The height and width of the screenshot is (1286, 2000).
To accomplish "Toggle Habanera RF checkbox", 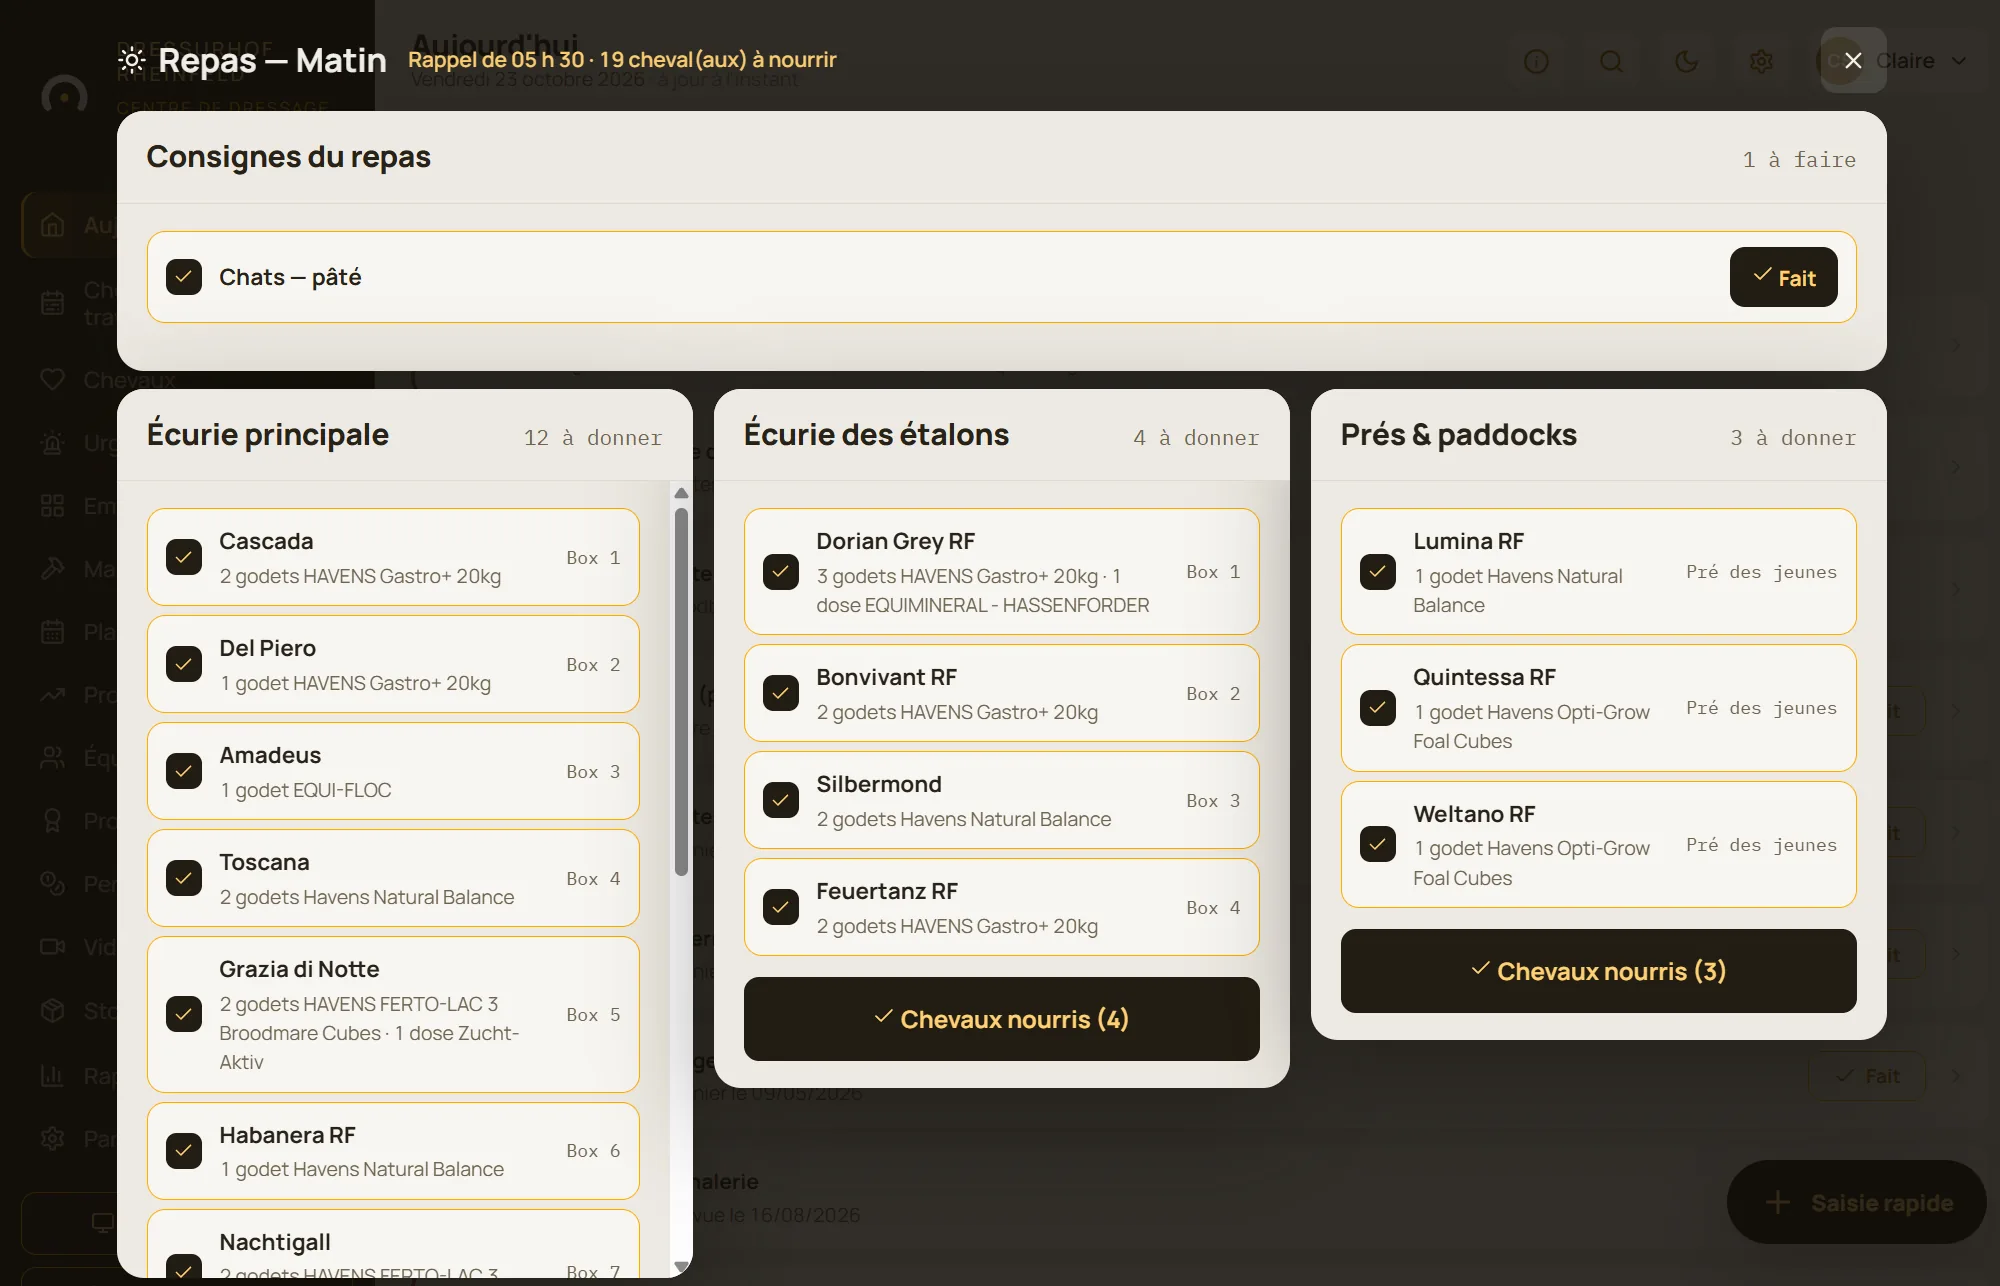I will click(x=184, y=1151).
